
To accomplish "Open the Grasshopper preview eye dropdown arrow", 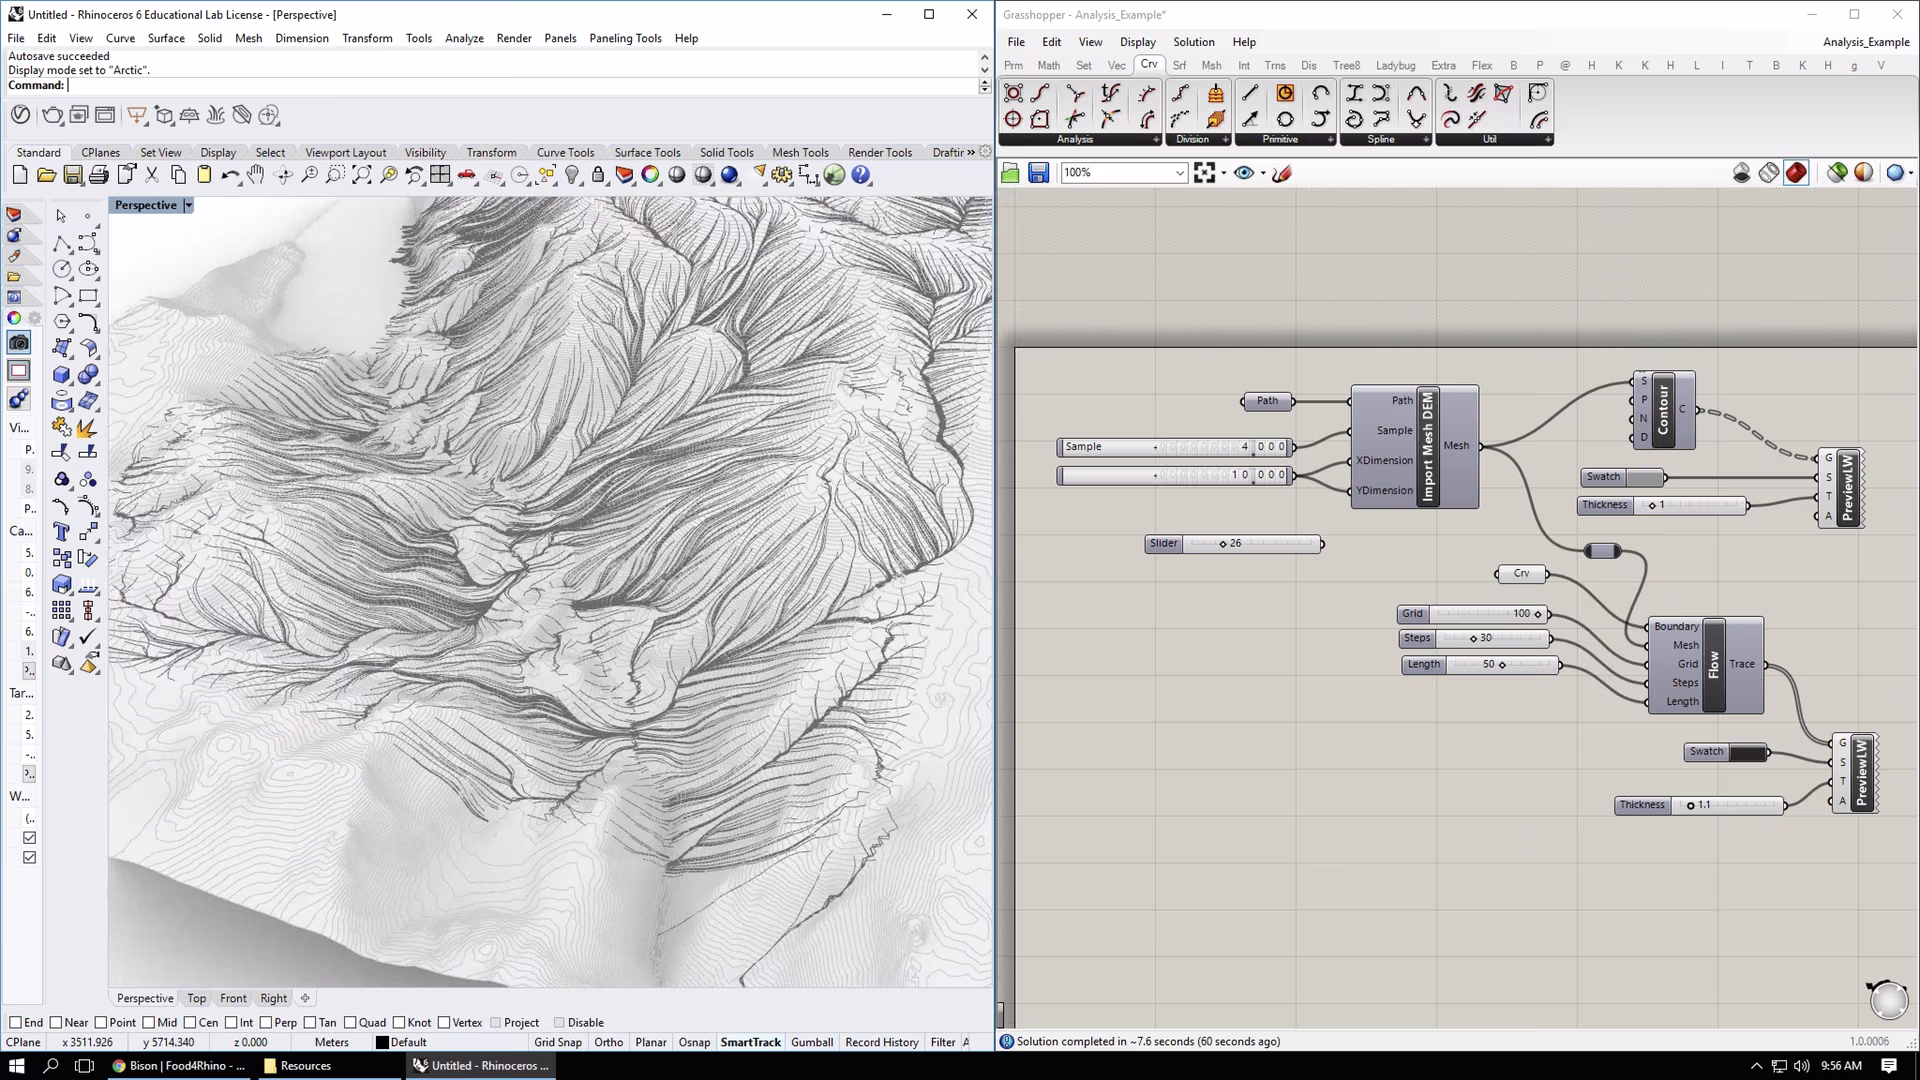I will [1263, 173].
